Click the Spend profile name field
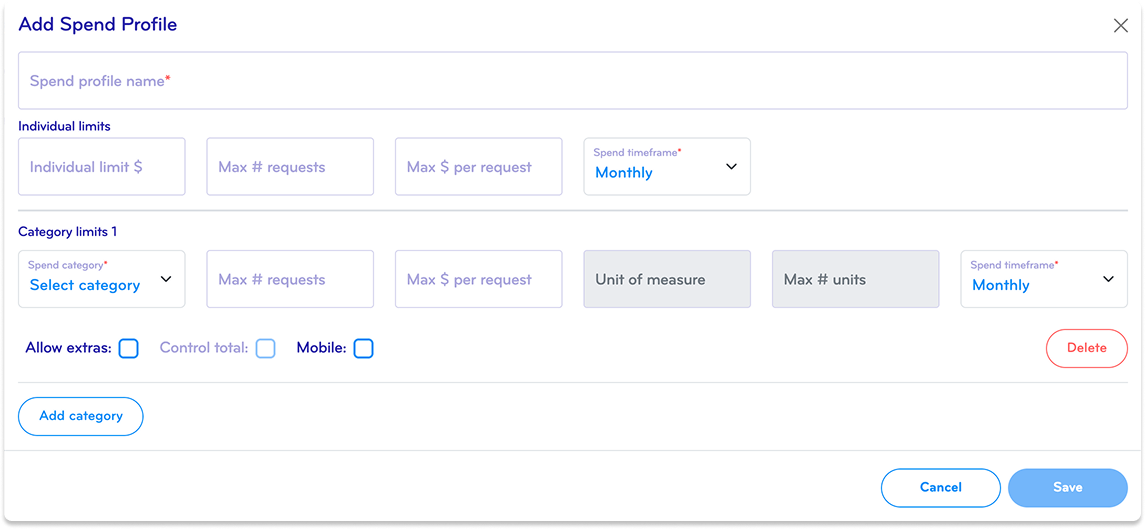This screenshot has width=1145, height=529. (x=572, y=80)
